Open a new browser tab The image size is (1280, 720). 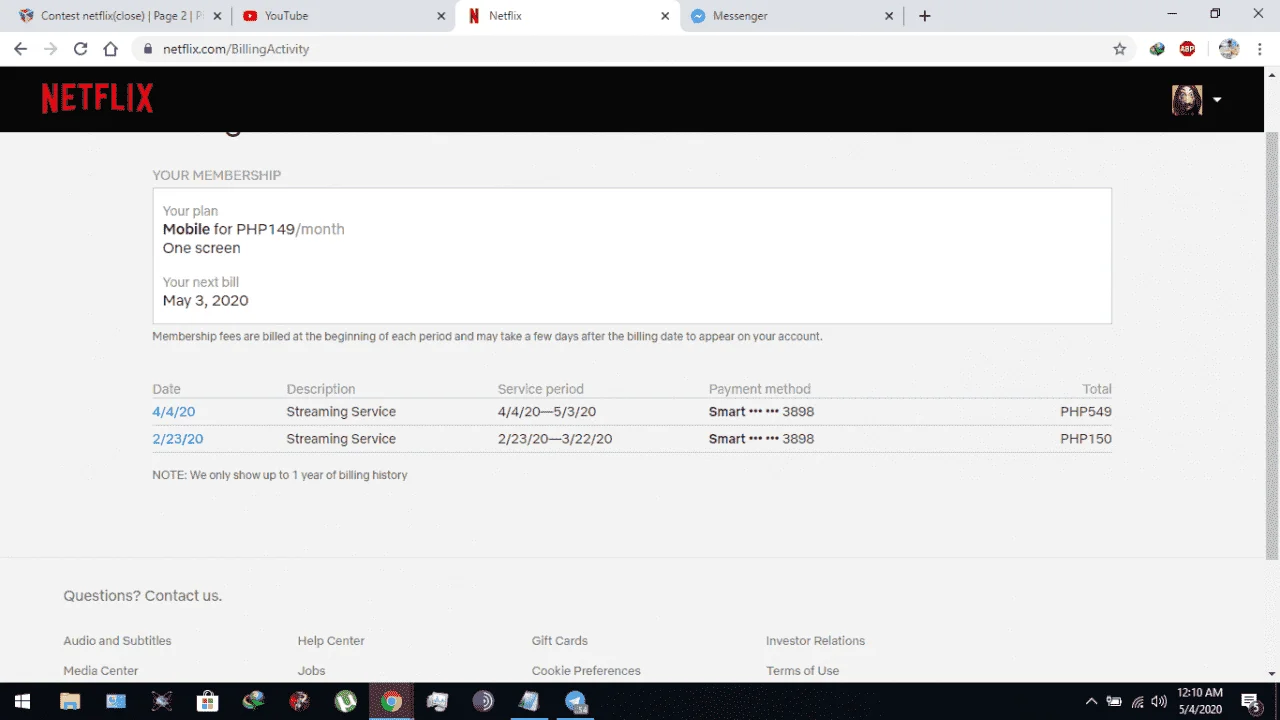[x=924, y=16]
